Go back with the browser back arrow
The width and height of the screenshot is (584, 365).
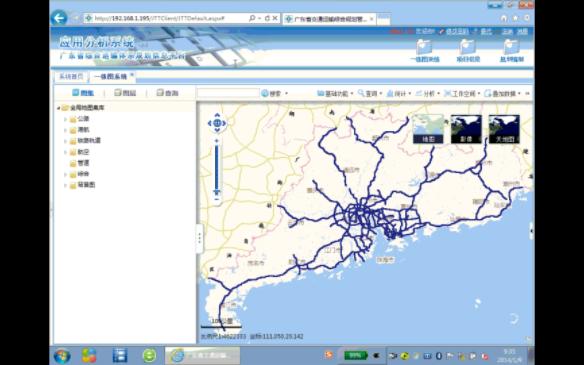(59, 18)
